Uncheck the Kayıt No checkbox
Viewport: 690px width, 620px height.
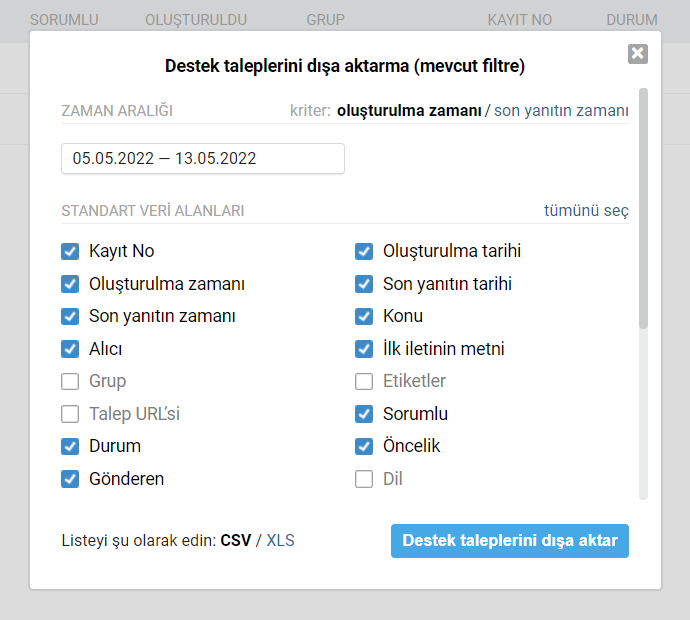coord(70,252)
